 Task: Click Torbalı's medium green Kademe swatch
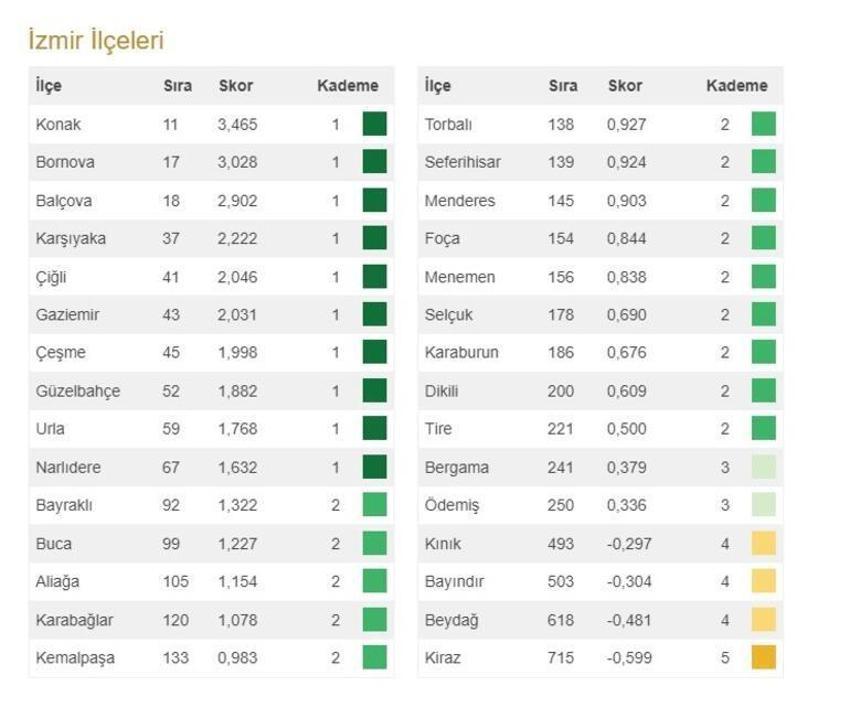pos(764,124)
